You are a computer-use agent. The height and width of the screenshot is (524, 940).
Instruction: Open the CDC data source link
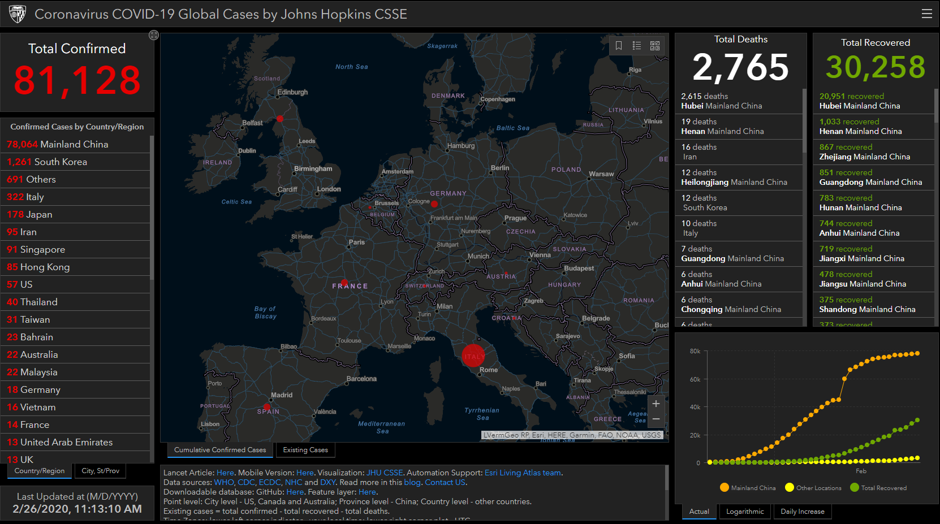[246, 482]
